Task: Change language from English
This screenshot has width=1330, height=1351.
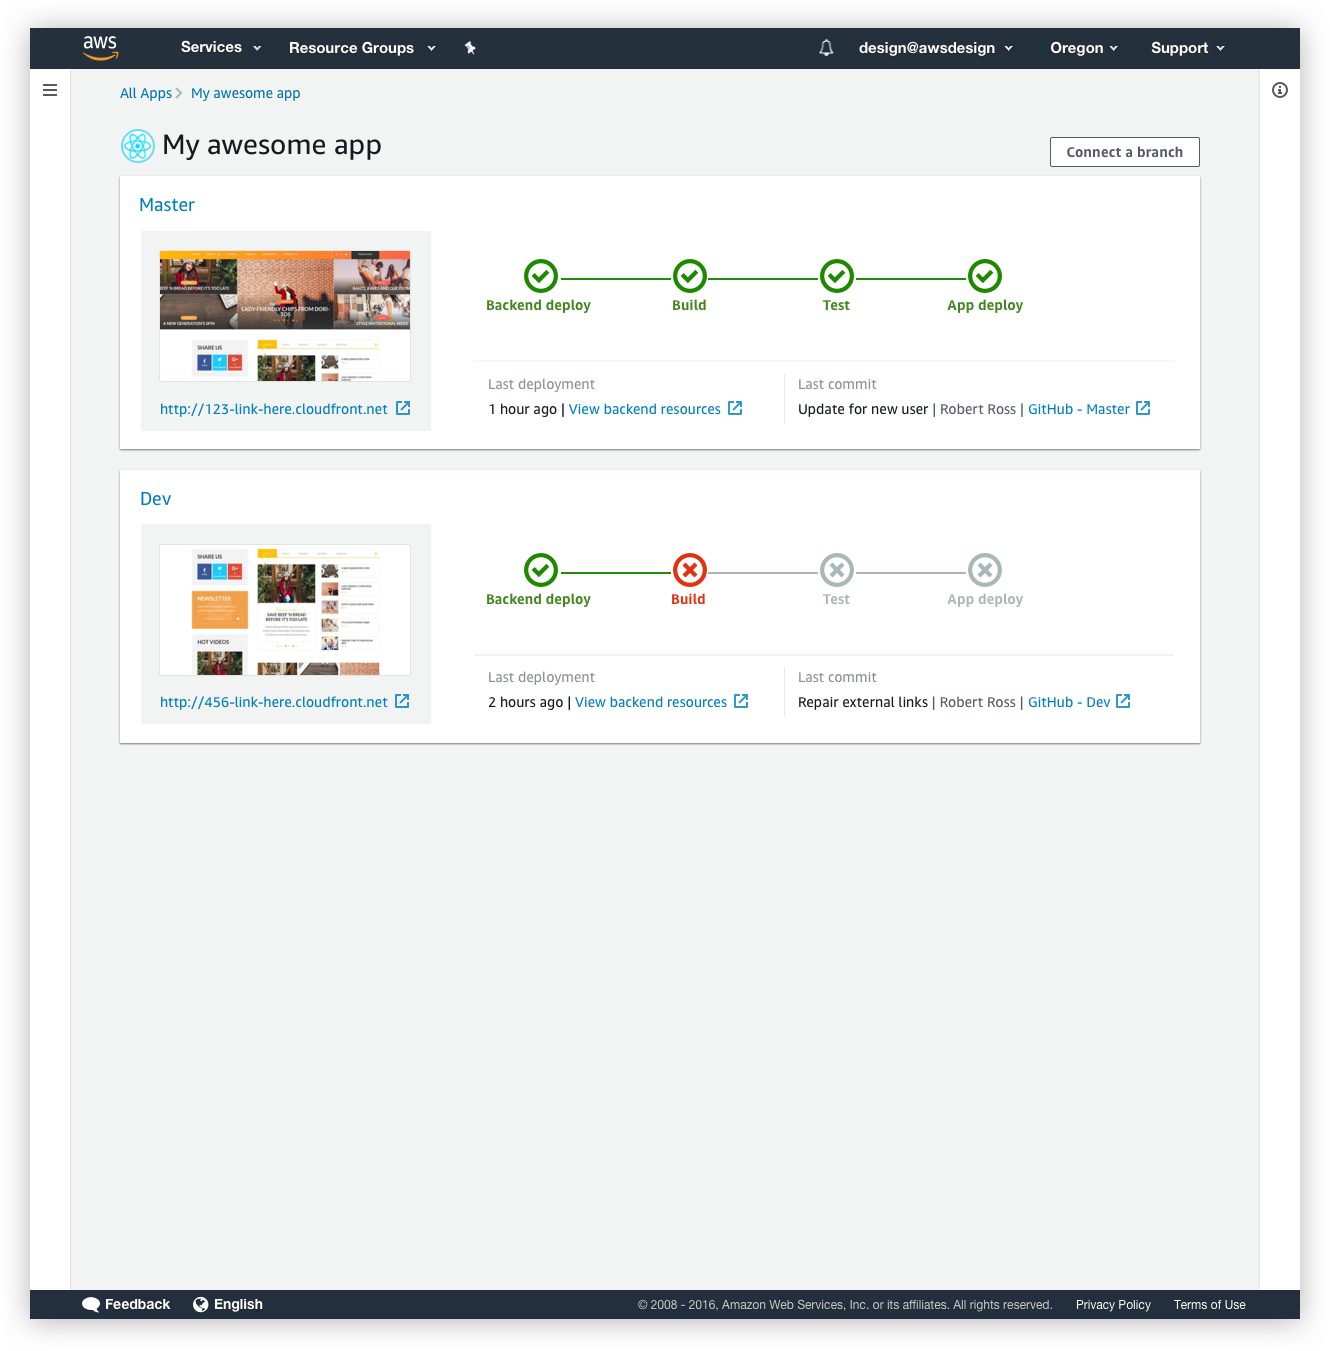Action: point(228,1304)
